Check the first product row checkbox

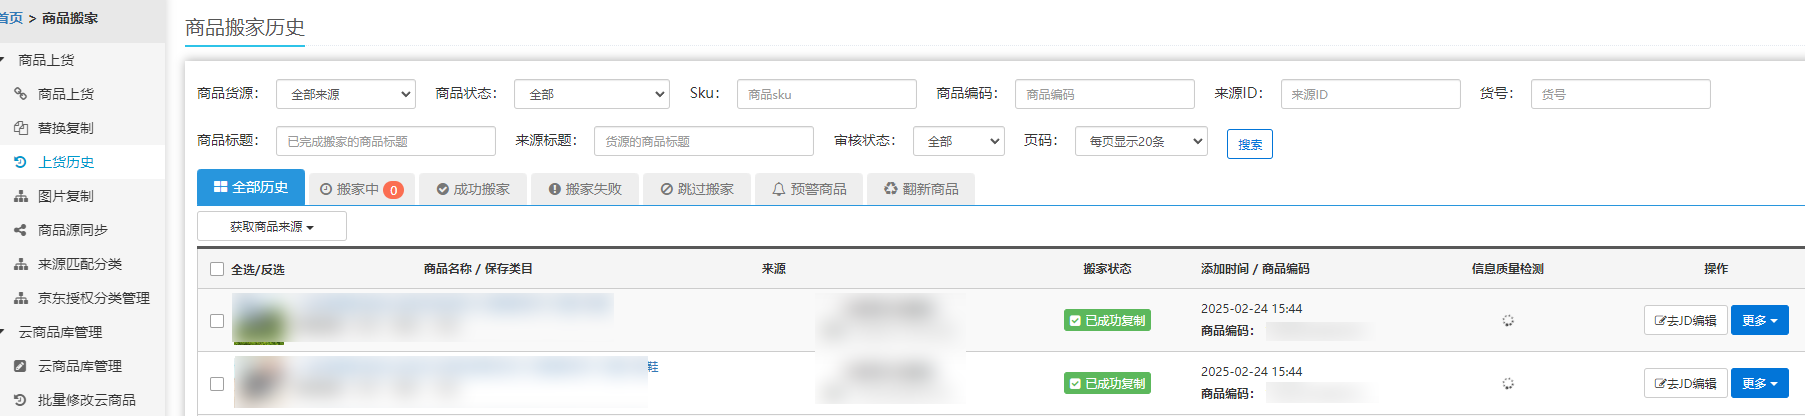tap(217, 321)
